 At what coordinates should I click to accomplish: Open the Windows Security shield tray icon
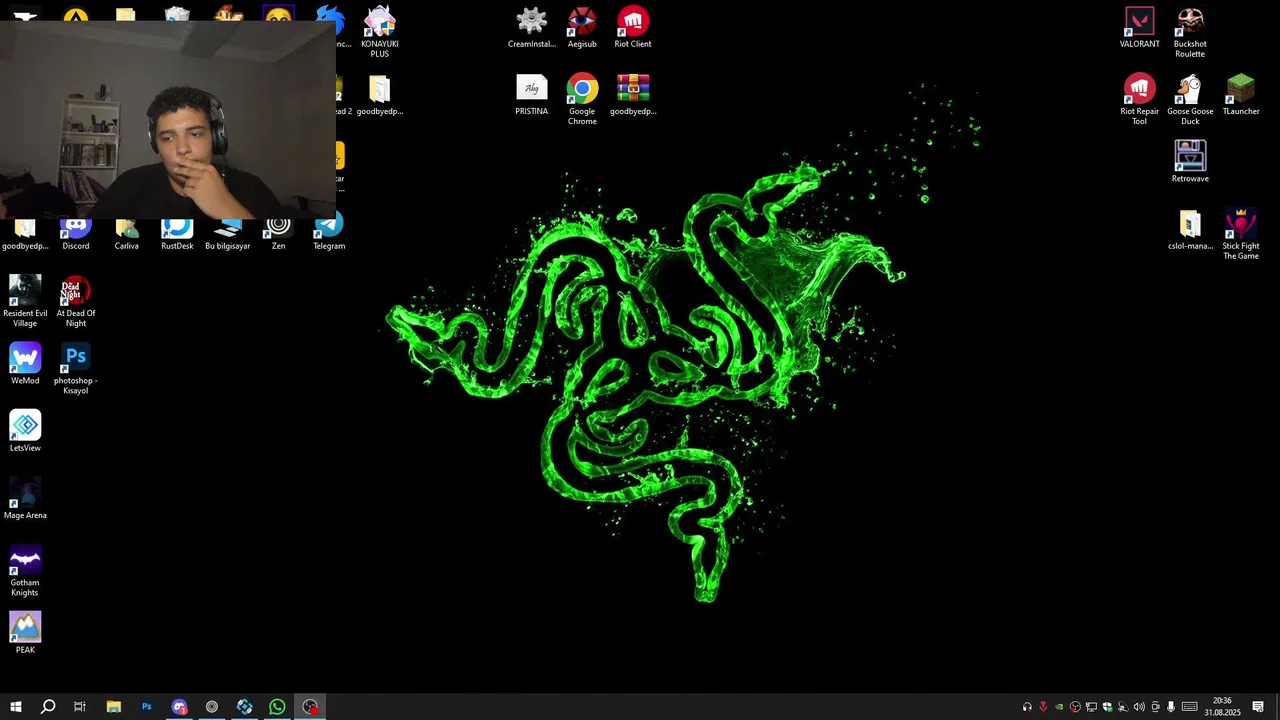(x=1107, y=707)
